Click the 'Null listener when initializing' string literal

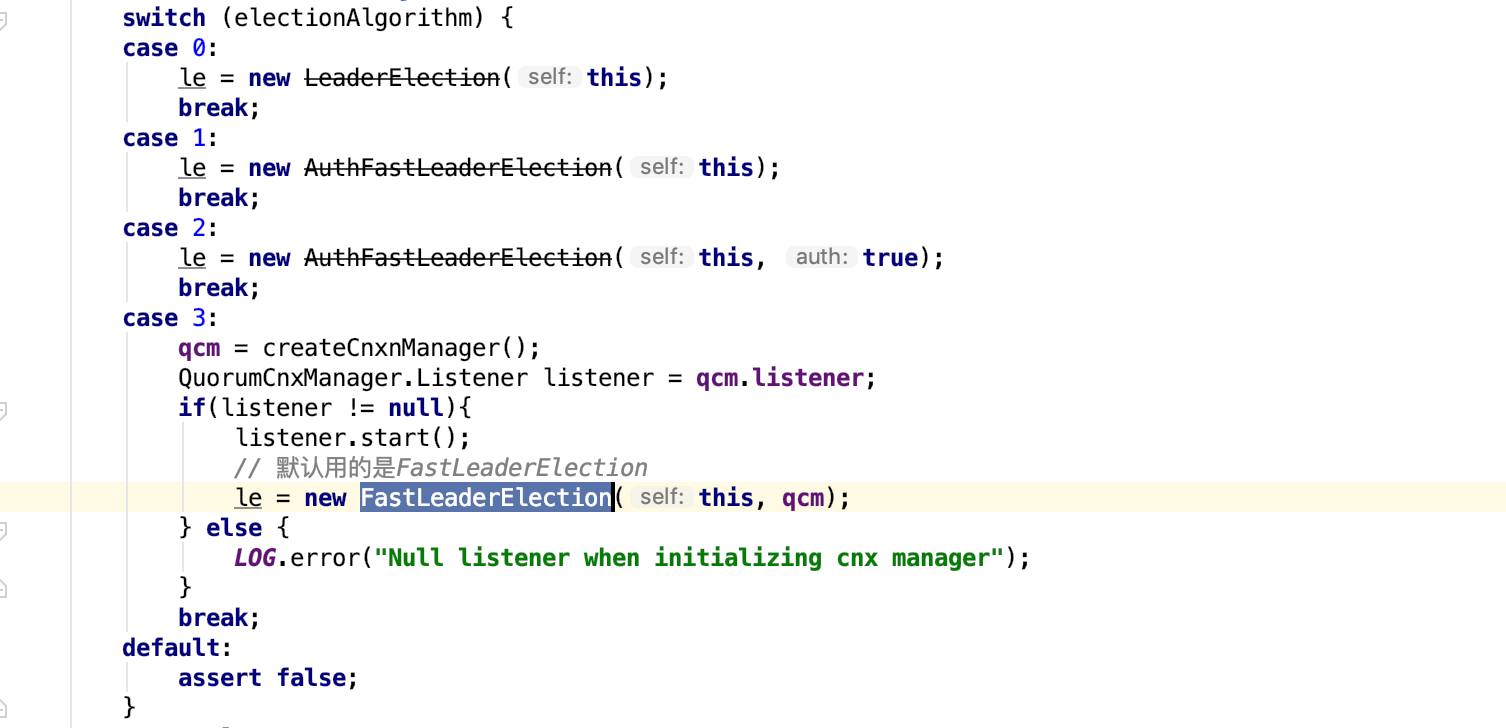click(x=689, y=557)
